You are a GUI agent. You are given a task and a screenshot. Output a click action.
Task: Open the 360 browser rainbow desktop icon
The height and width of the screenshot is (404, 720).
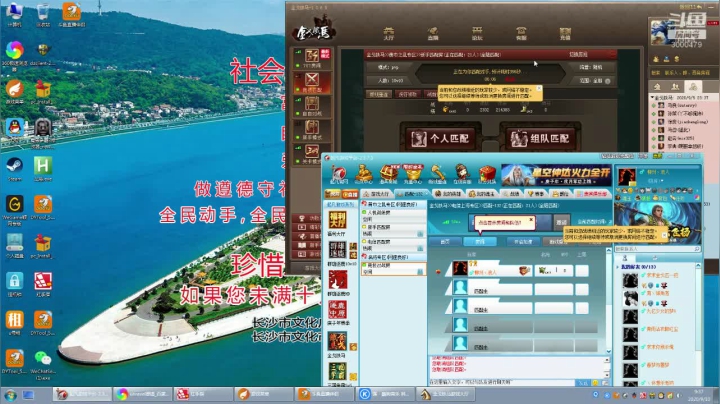[x=15, y=55]
